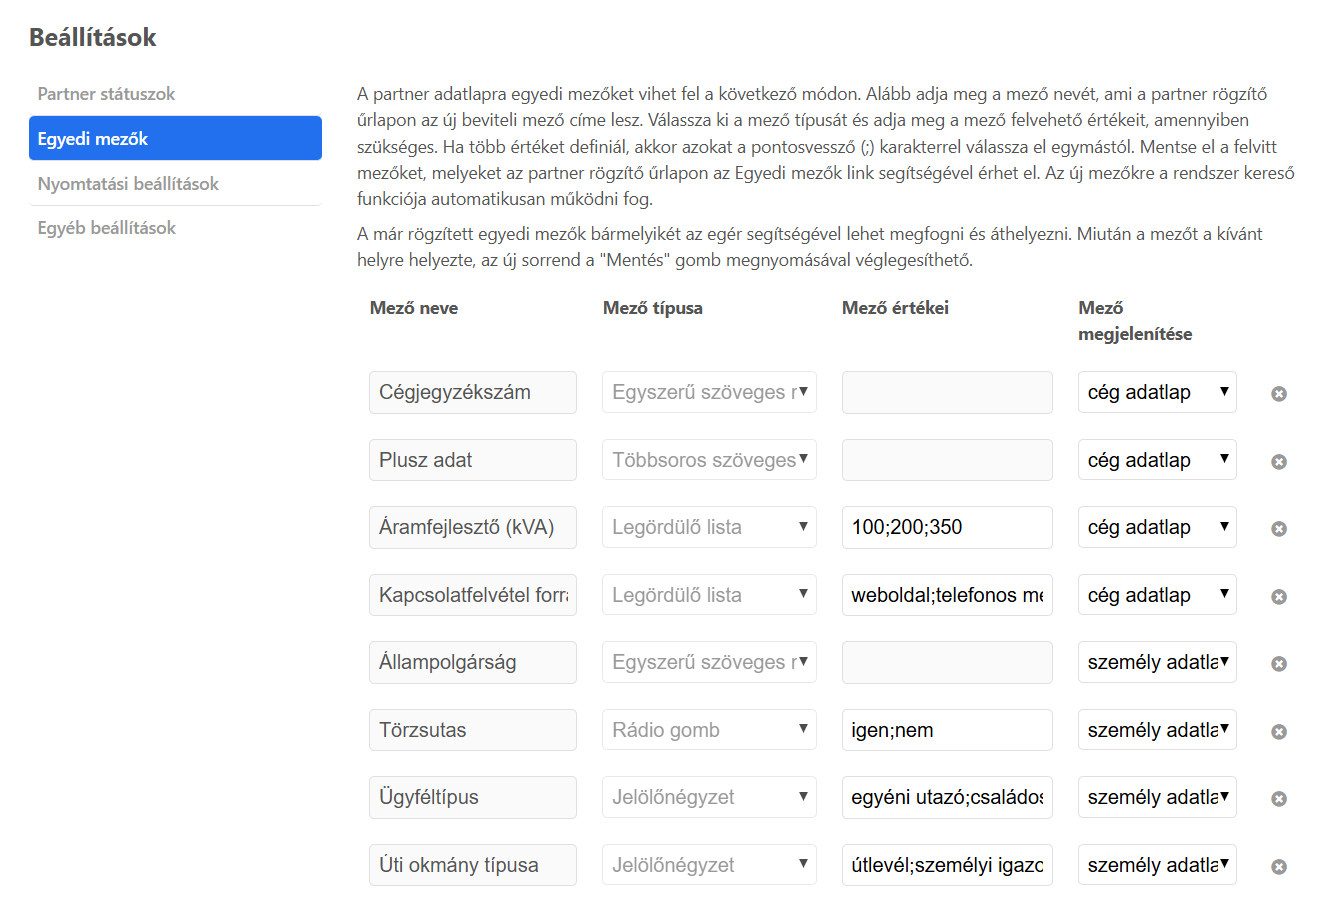
Task: Remove the Kapcsolatfelvétel forrása row
Action: point(1278,597)
